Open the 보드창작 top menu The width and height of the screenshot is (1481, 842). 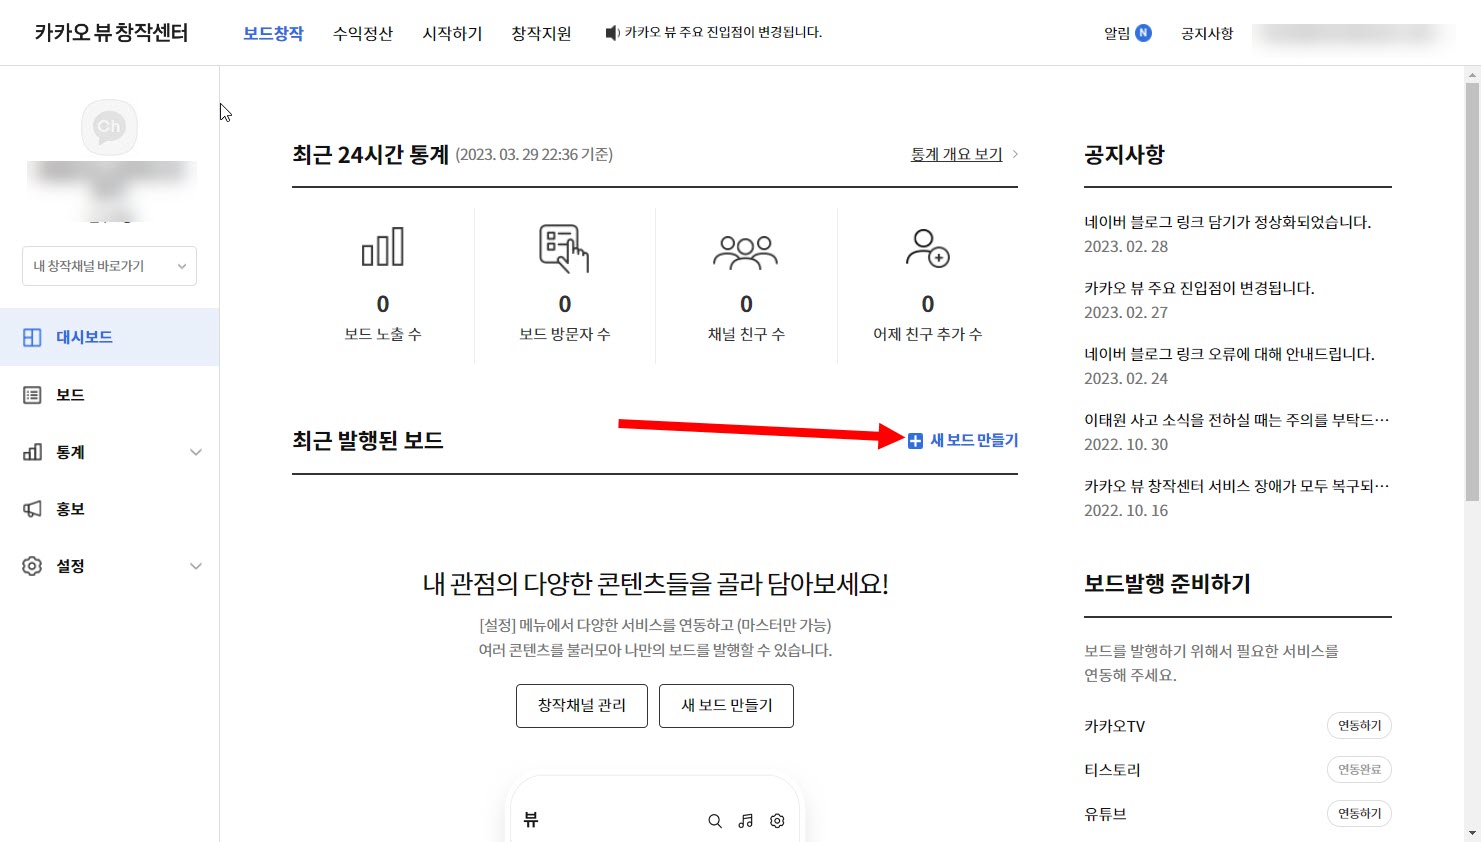(x=273, y=33)
